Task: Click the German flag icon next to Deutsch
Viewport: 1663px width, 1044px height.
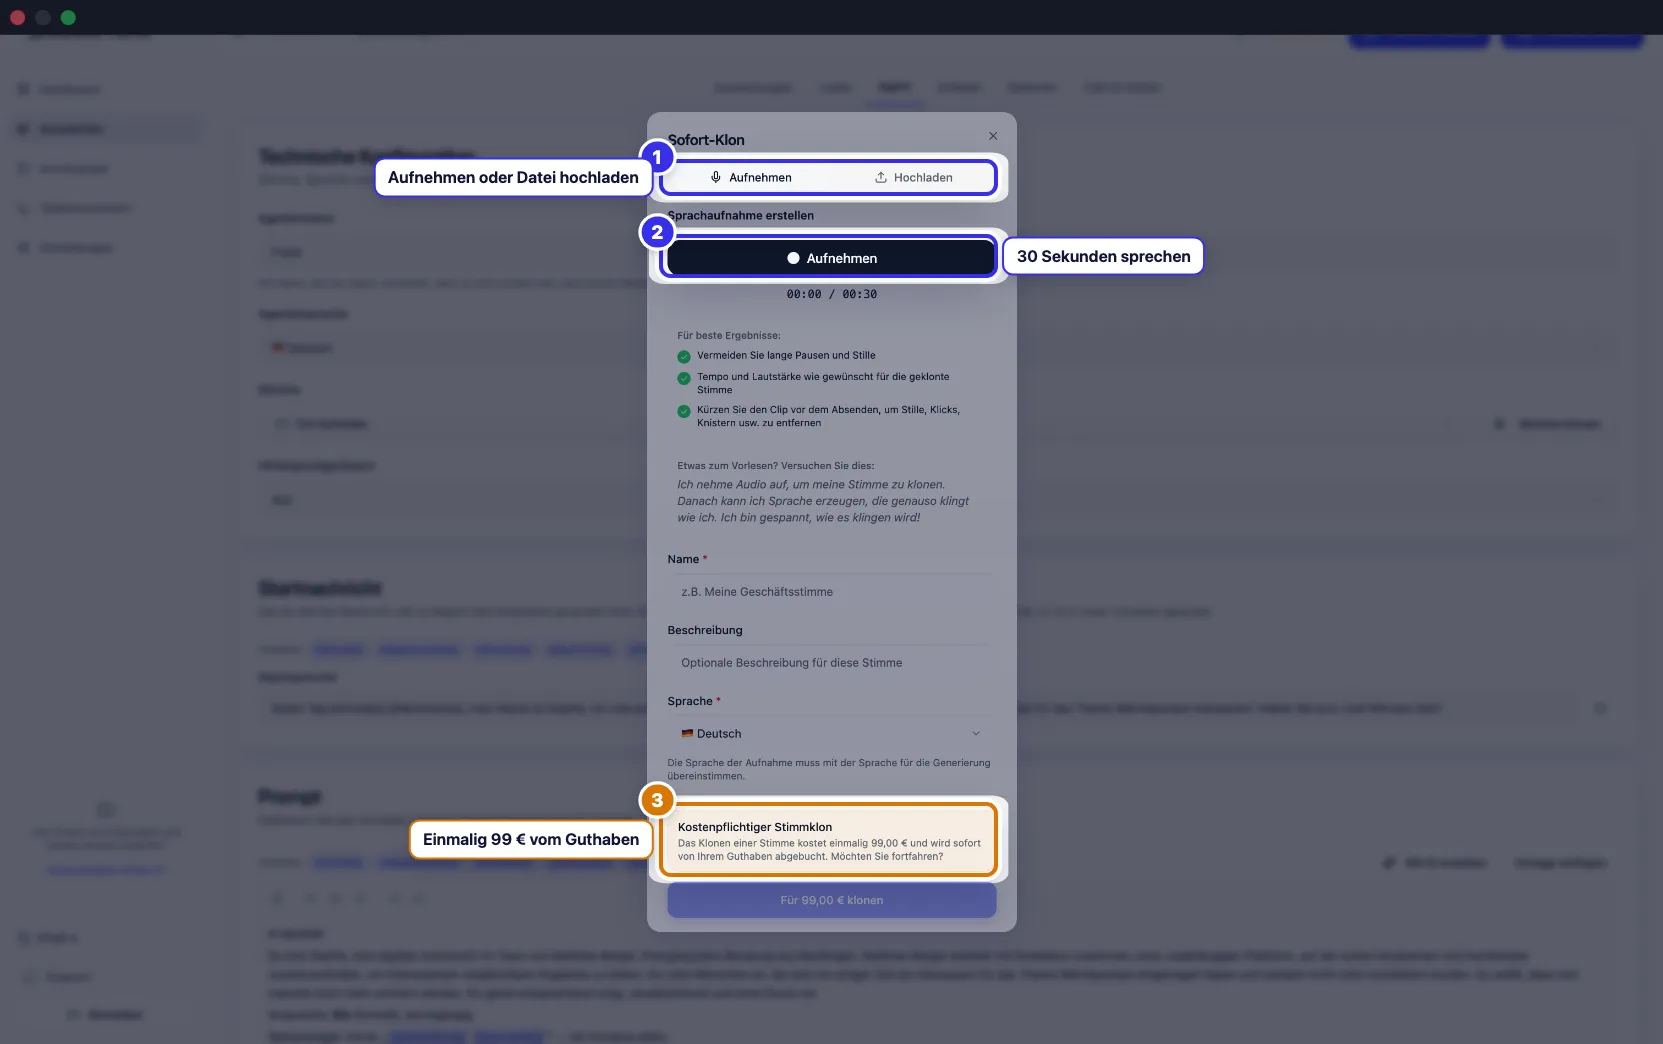Action: click(687, 733)
